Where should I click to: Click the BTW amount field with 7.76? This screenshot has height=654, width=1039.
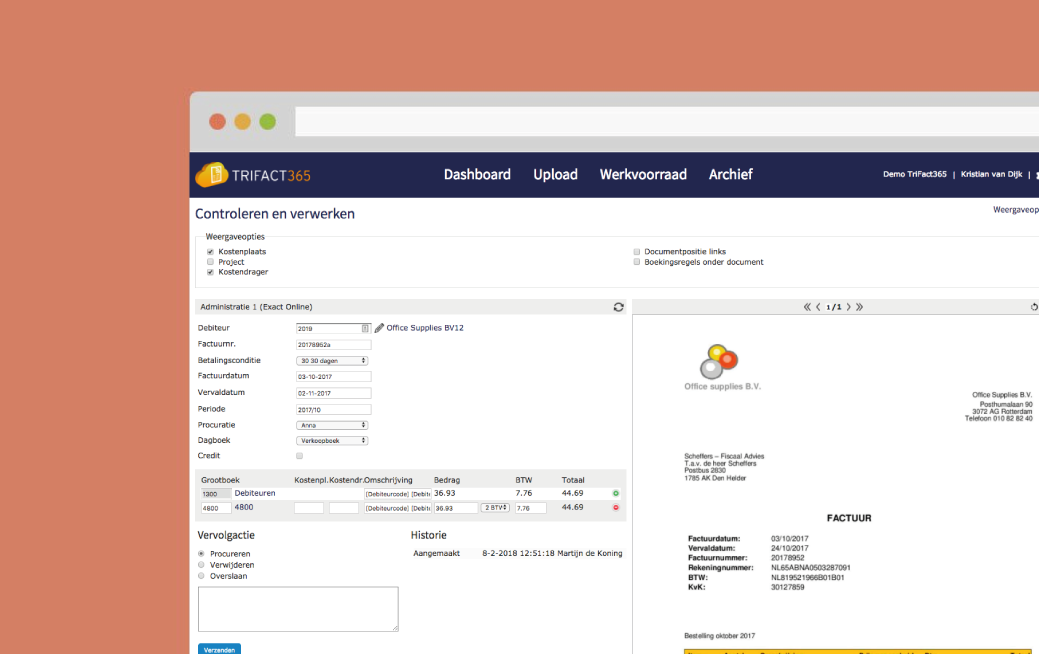tap(531, 508)
